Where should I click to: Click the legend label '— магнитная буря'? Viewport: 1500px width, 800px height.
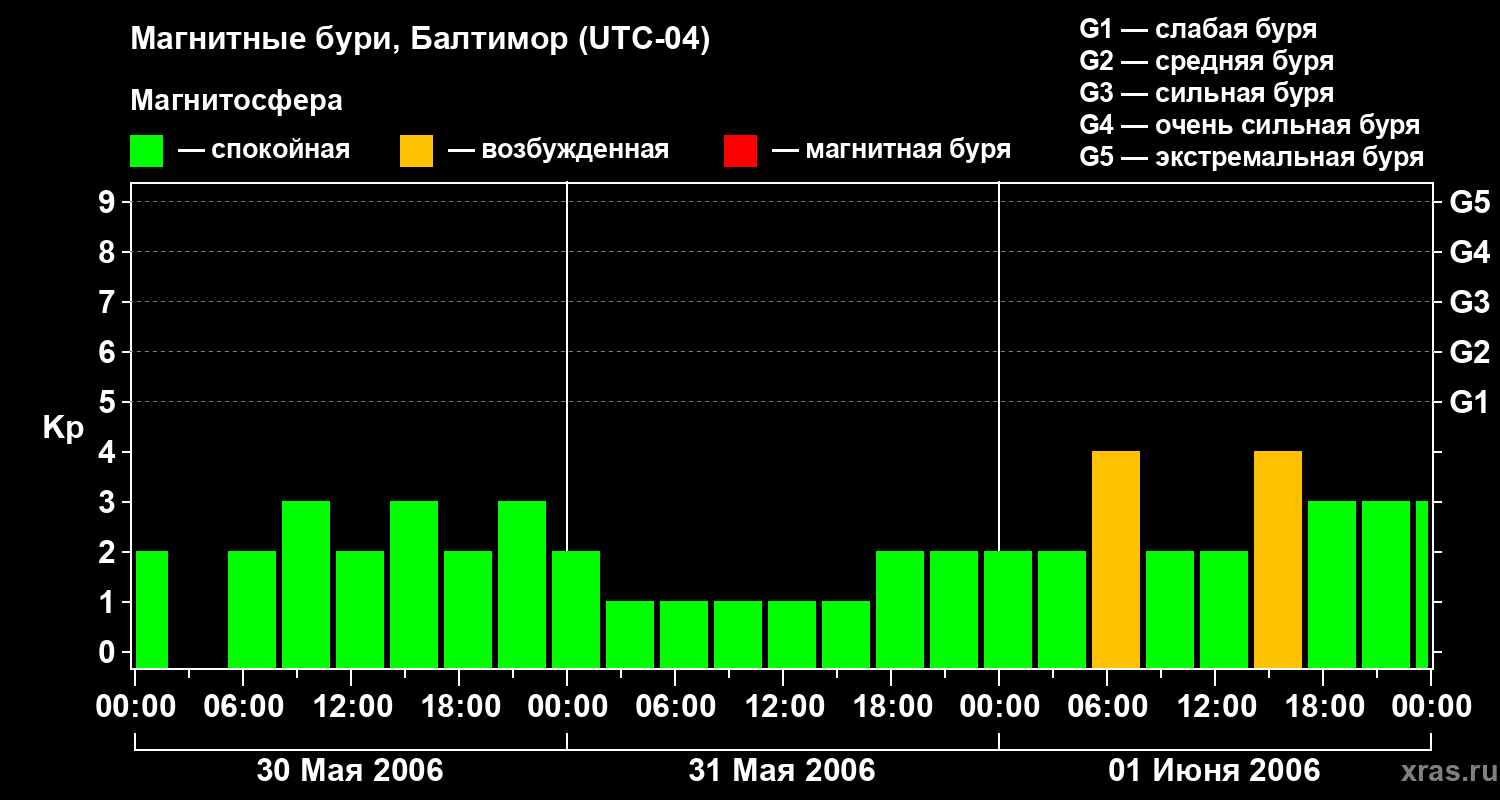(x=891, y=150)
